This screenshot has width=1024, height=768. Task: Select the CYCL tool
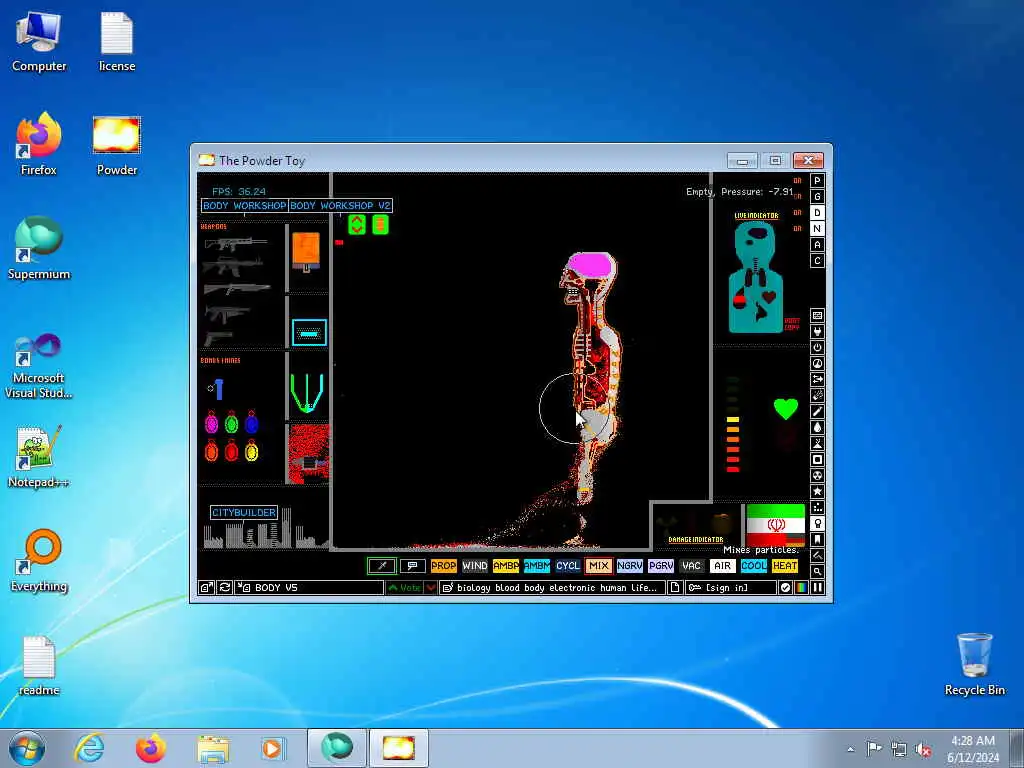(x=568, y=566)
